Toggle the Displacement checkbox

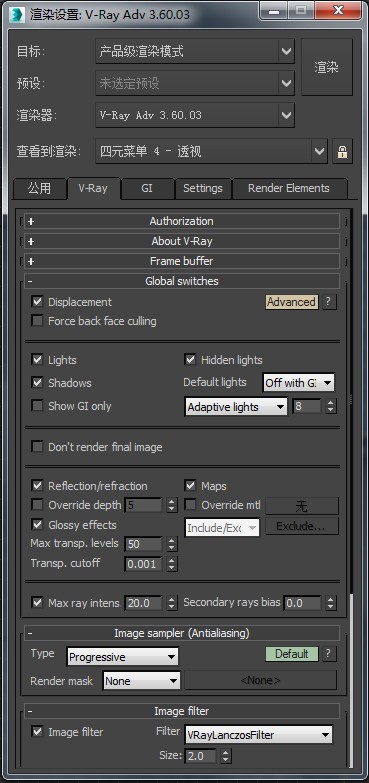coord(37,302)
